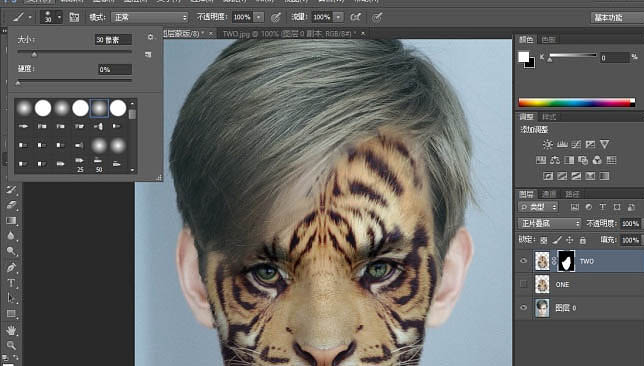
Task: Add Color Balance adjustment layer
Action: coord(555,160)
